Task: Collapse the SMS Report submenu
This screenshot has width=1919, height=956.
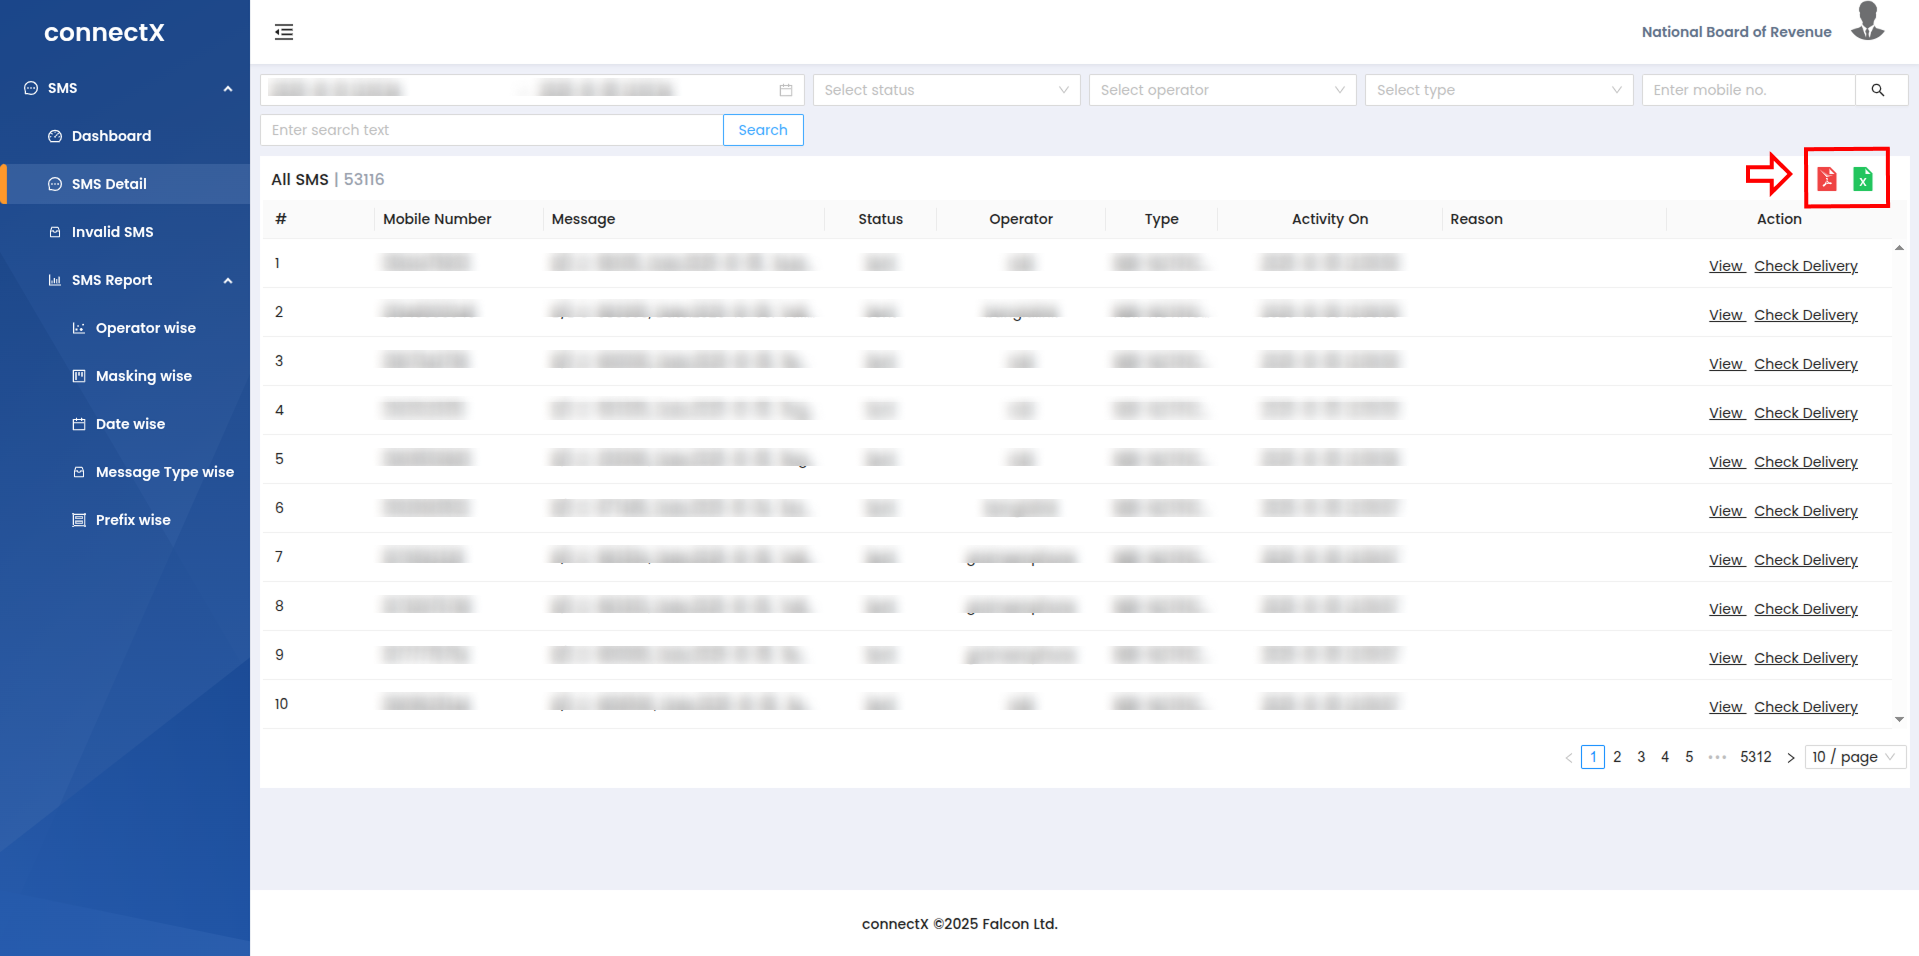Action: point(228,281)
